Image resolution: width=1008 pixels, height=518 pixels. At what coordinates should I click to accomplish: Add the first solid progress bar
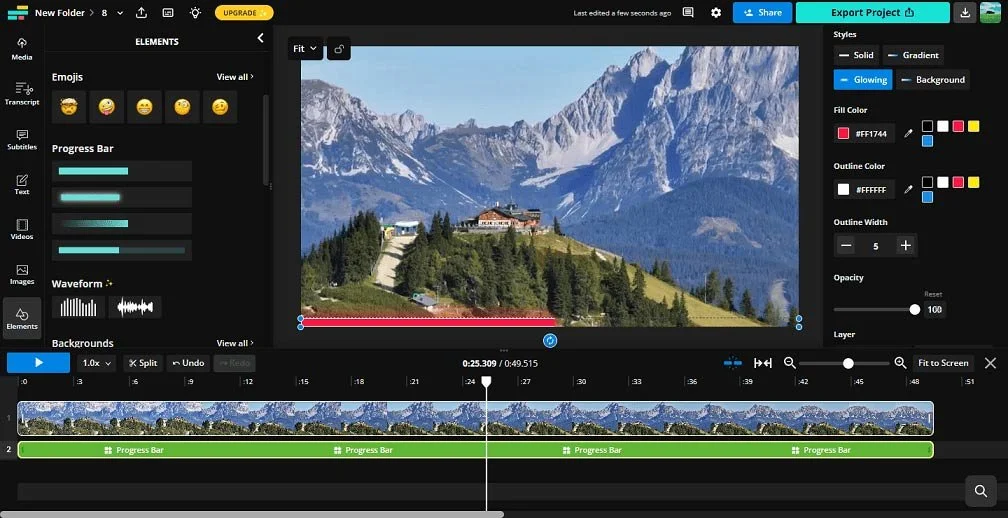tap(122, 171)
